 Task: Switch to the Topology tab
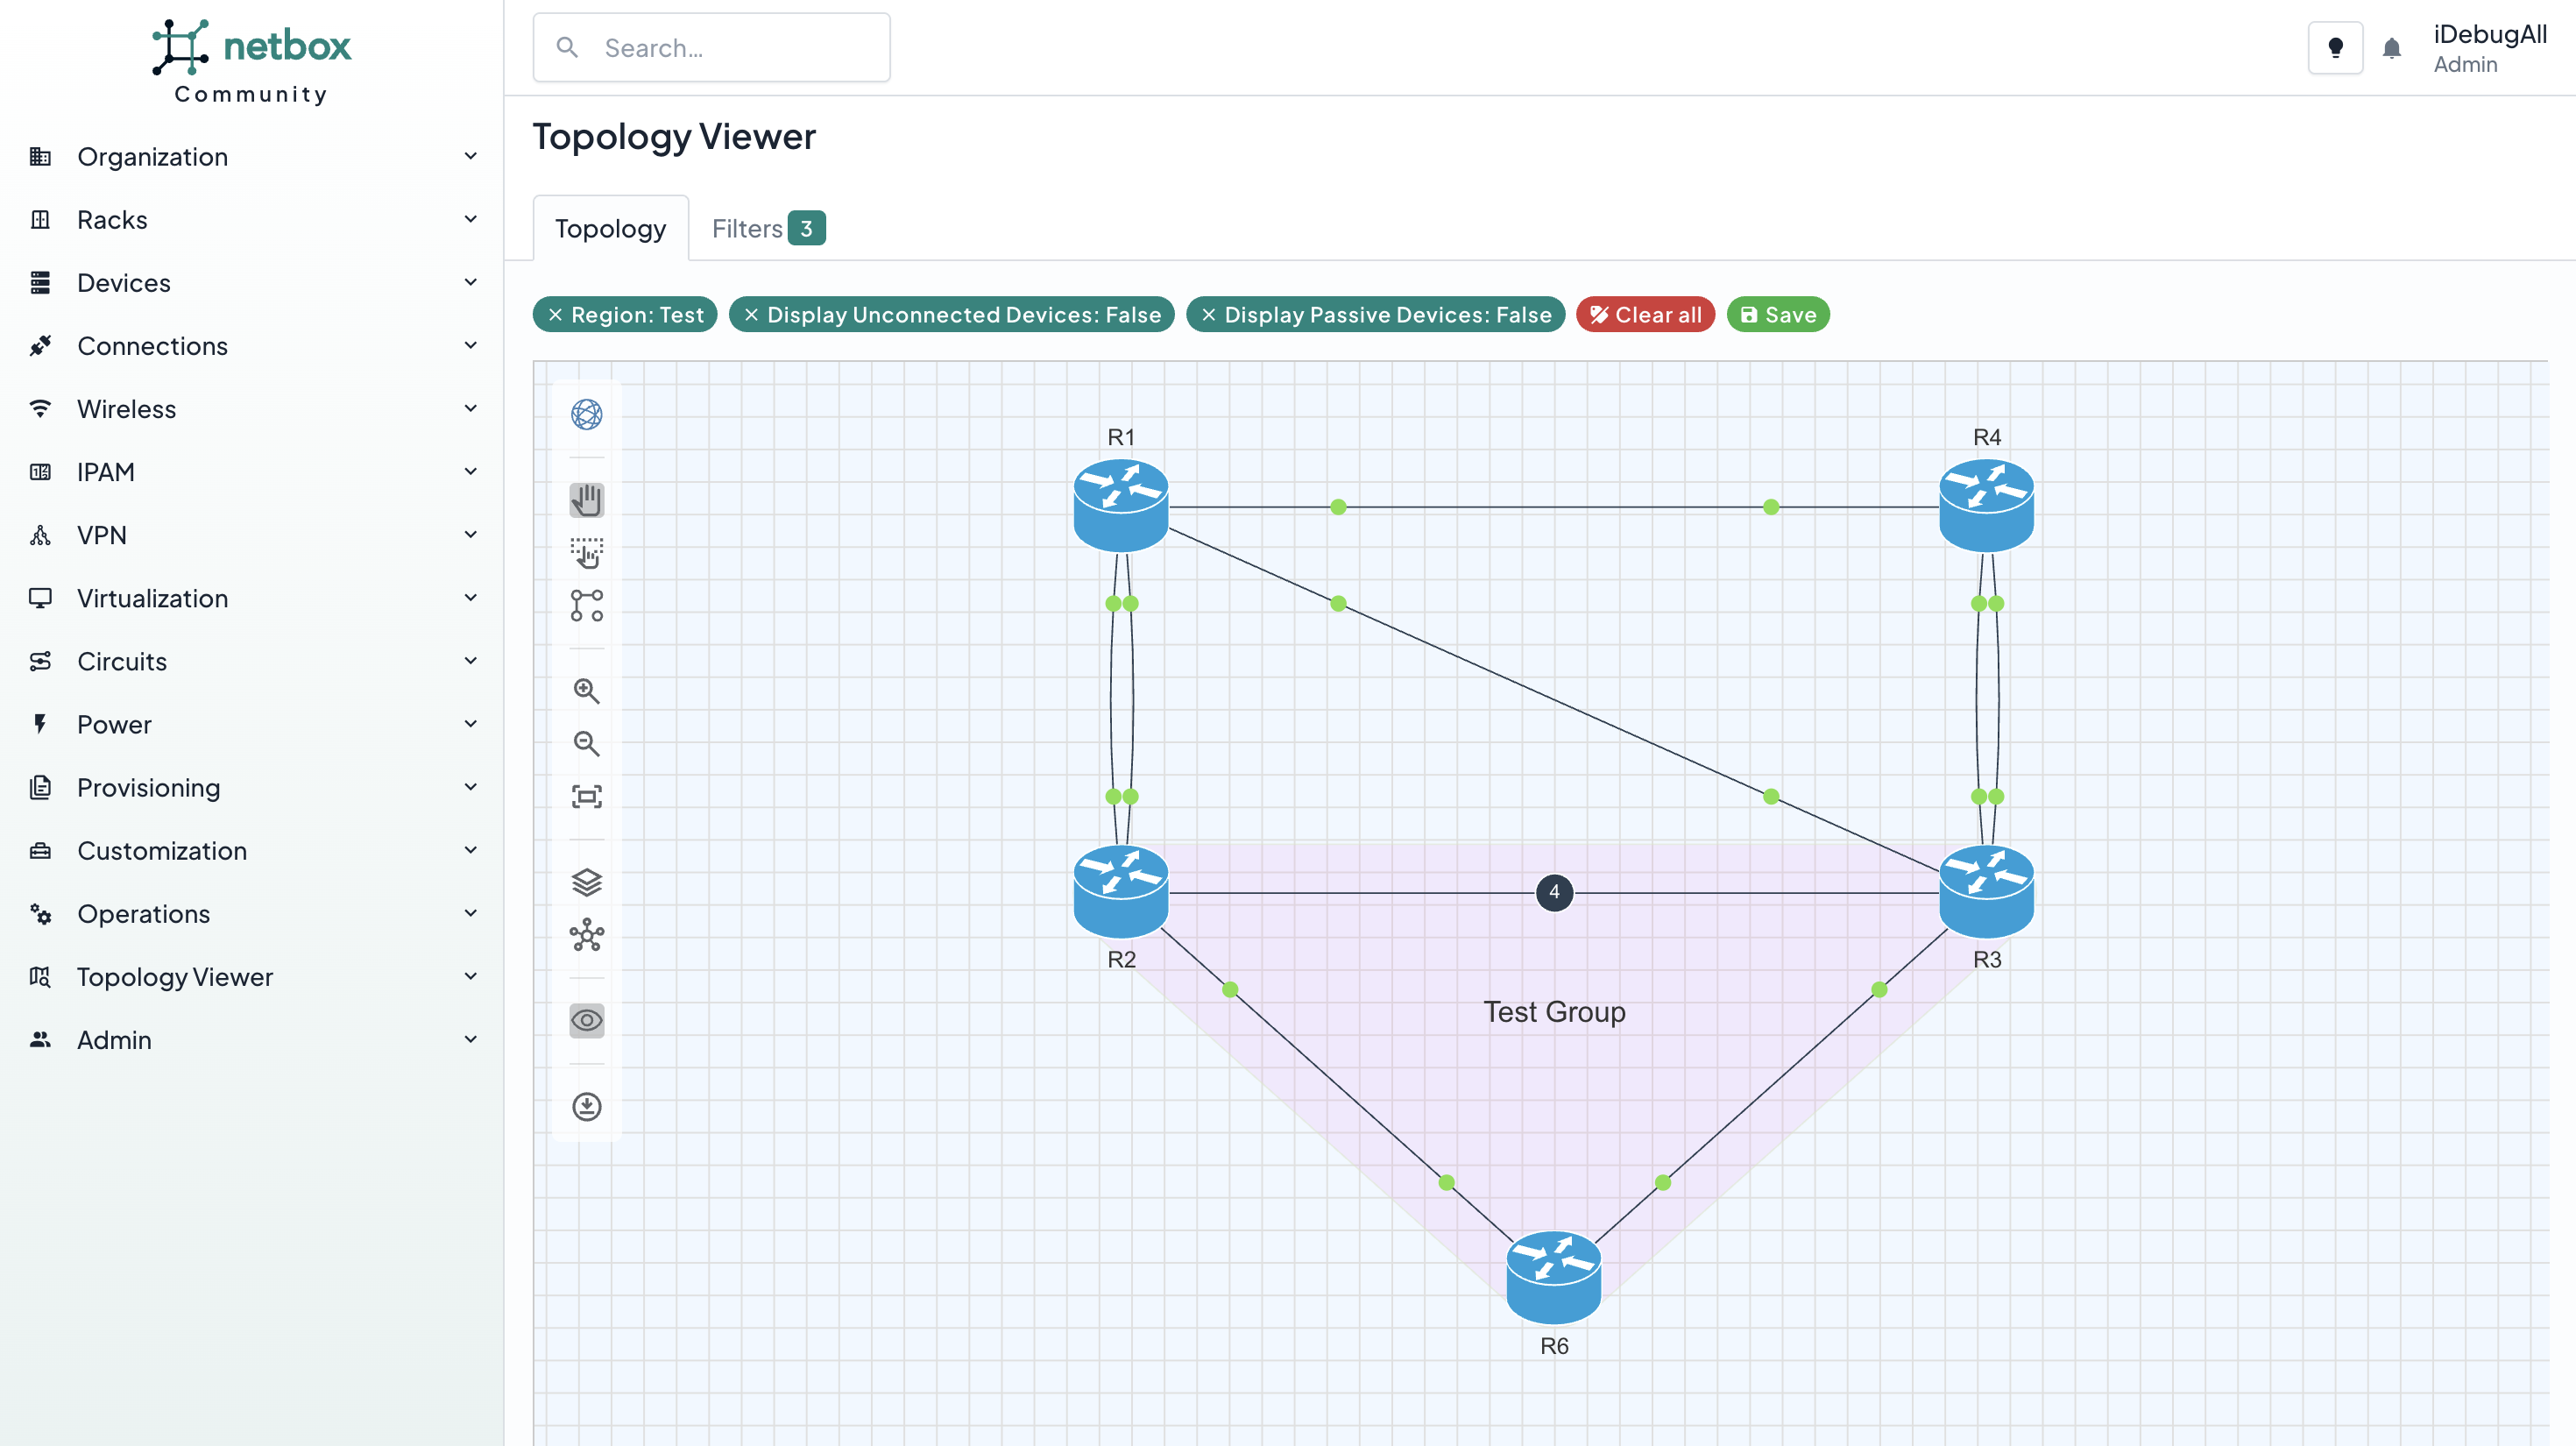point(611,227)
